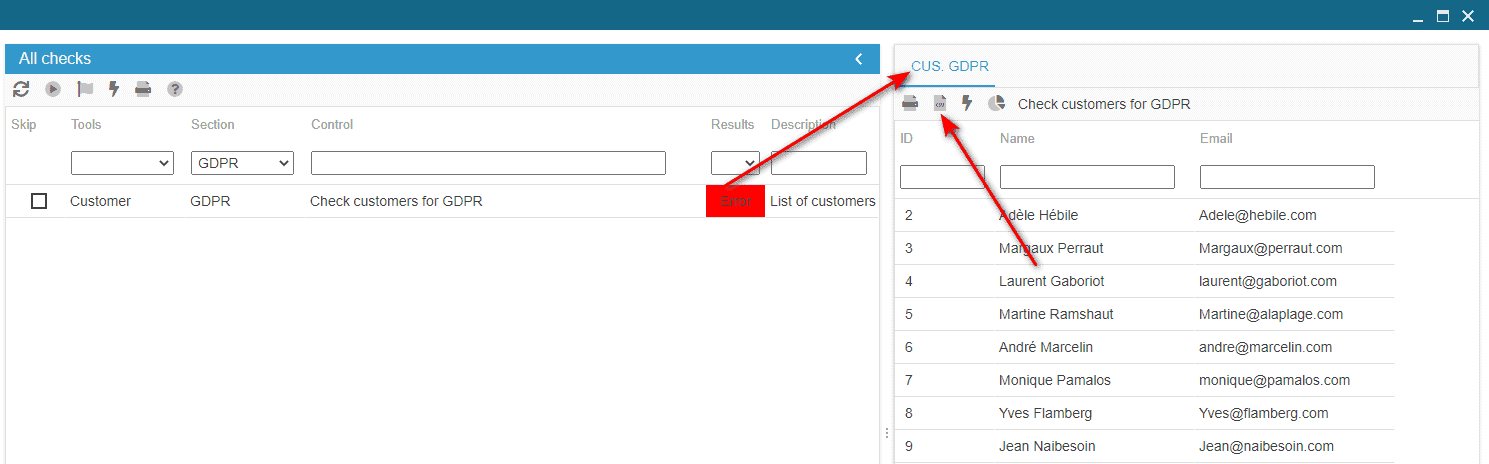Tick the Skip checkbox for the Customer check
Image resolution: width=1489 pixels, height=464 pixels.
(39, 201)
